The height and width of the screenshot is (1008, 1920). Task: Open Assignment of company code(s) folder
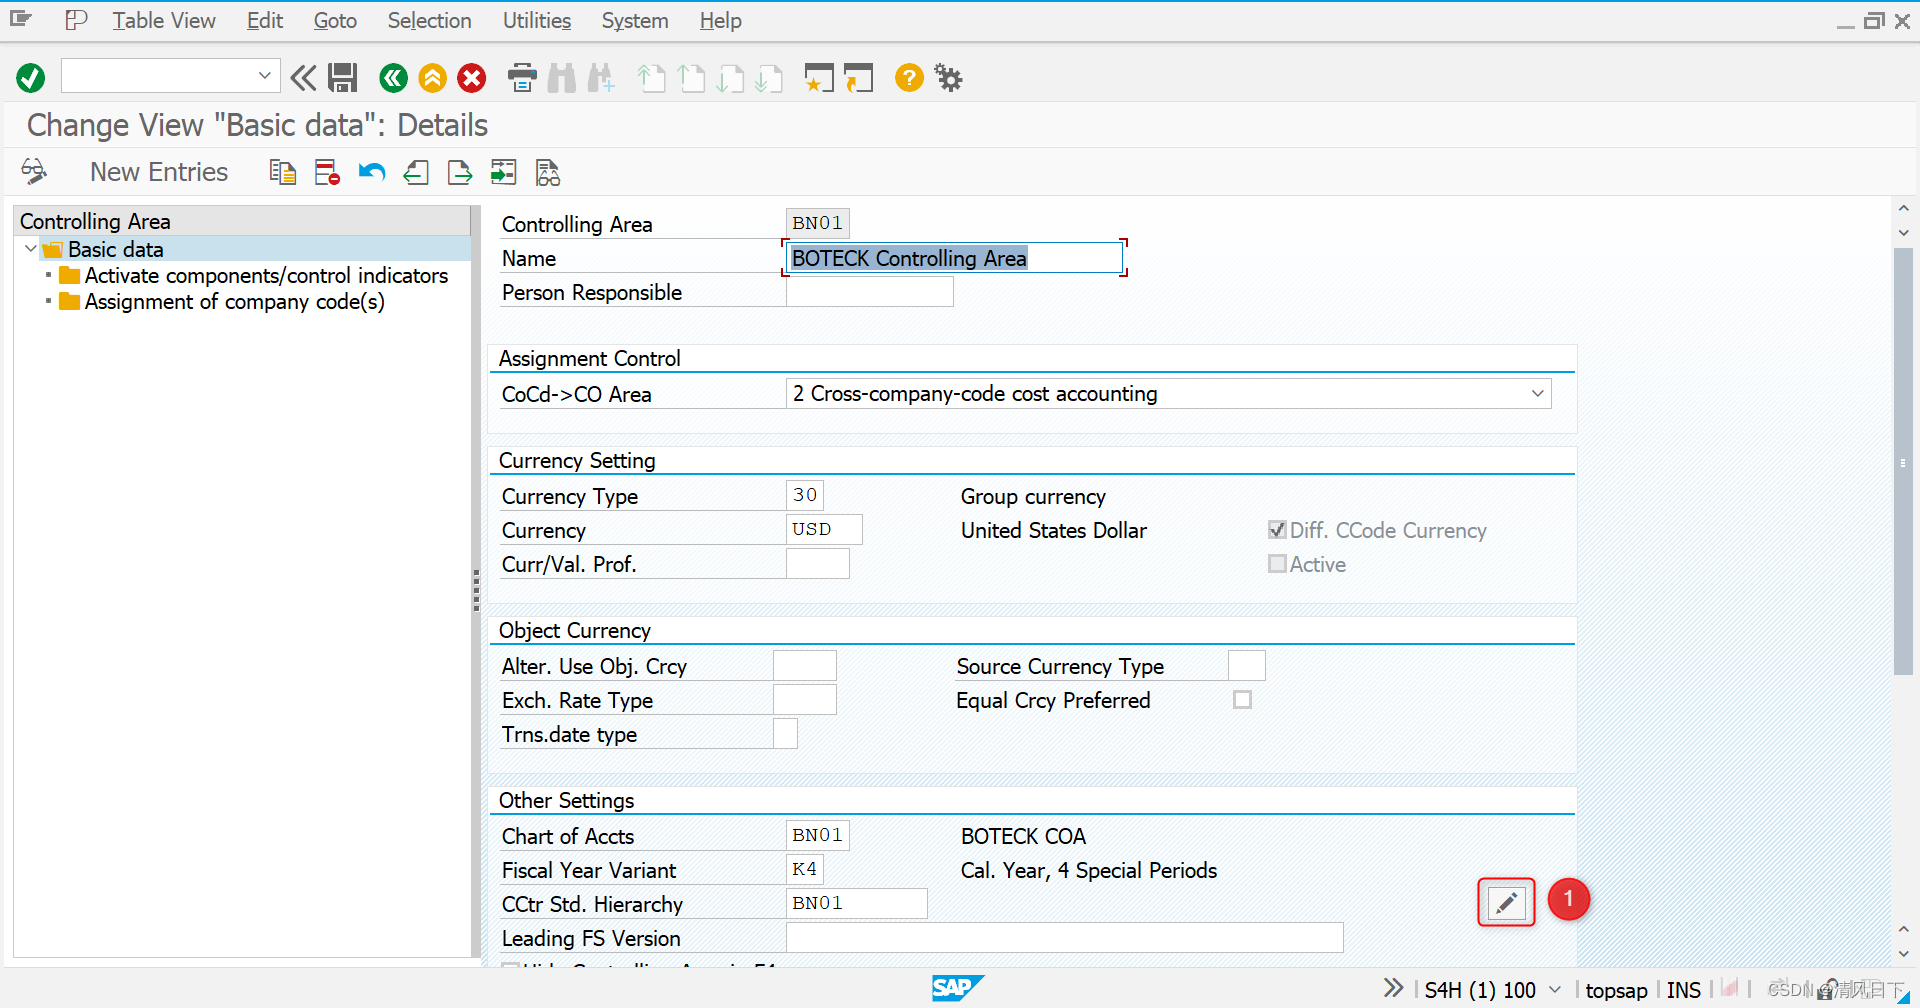235,301
